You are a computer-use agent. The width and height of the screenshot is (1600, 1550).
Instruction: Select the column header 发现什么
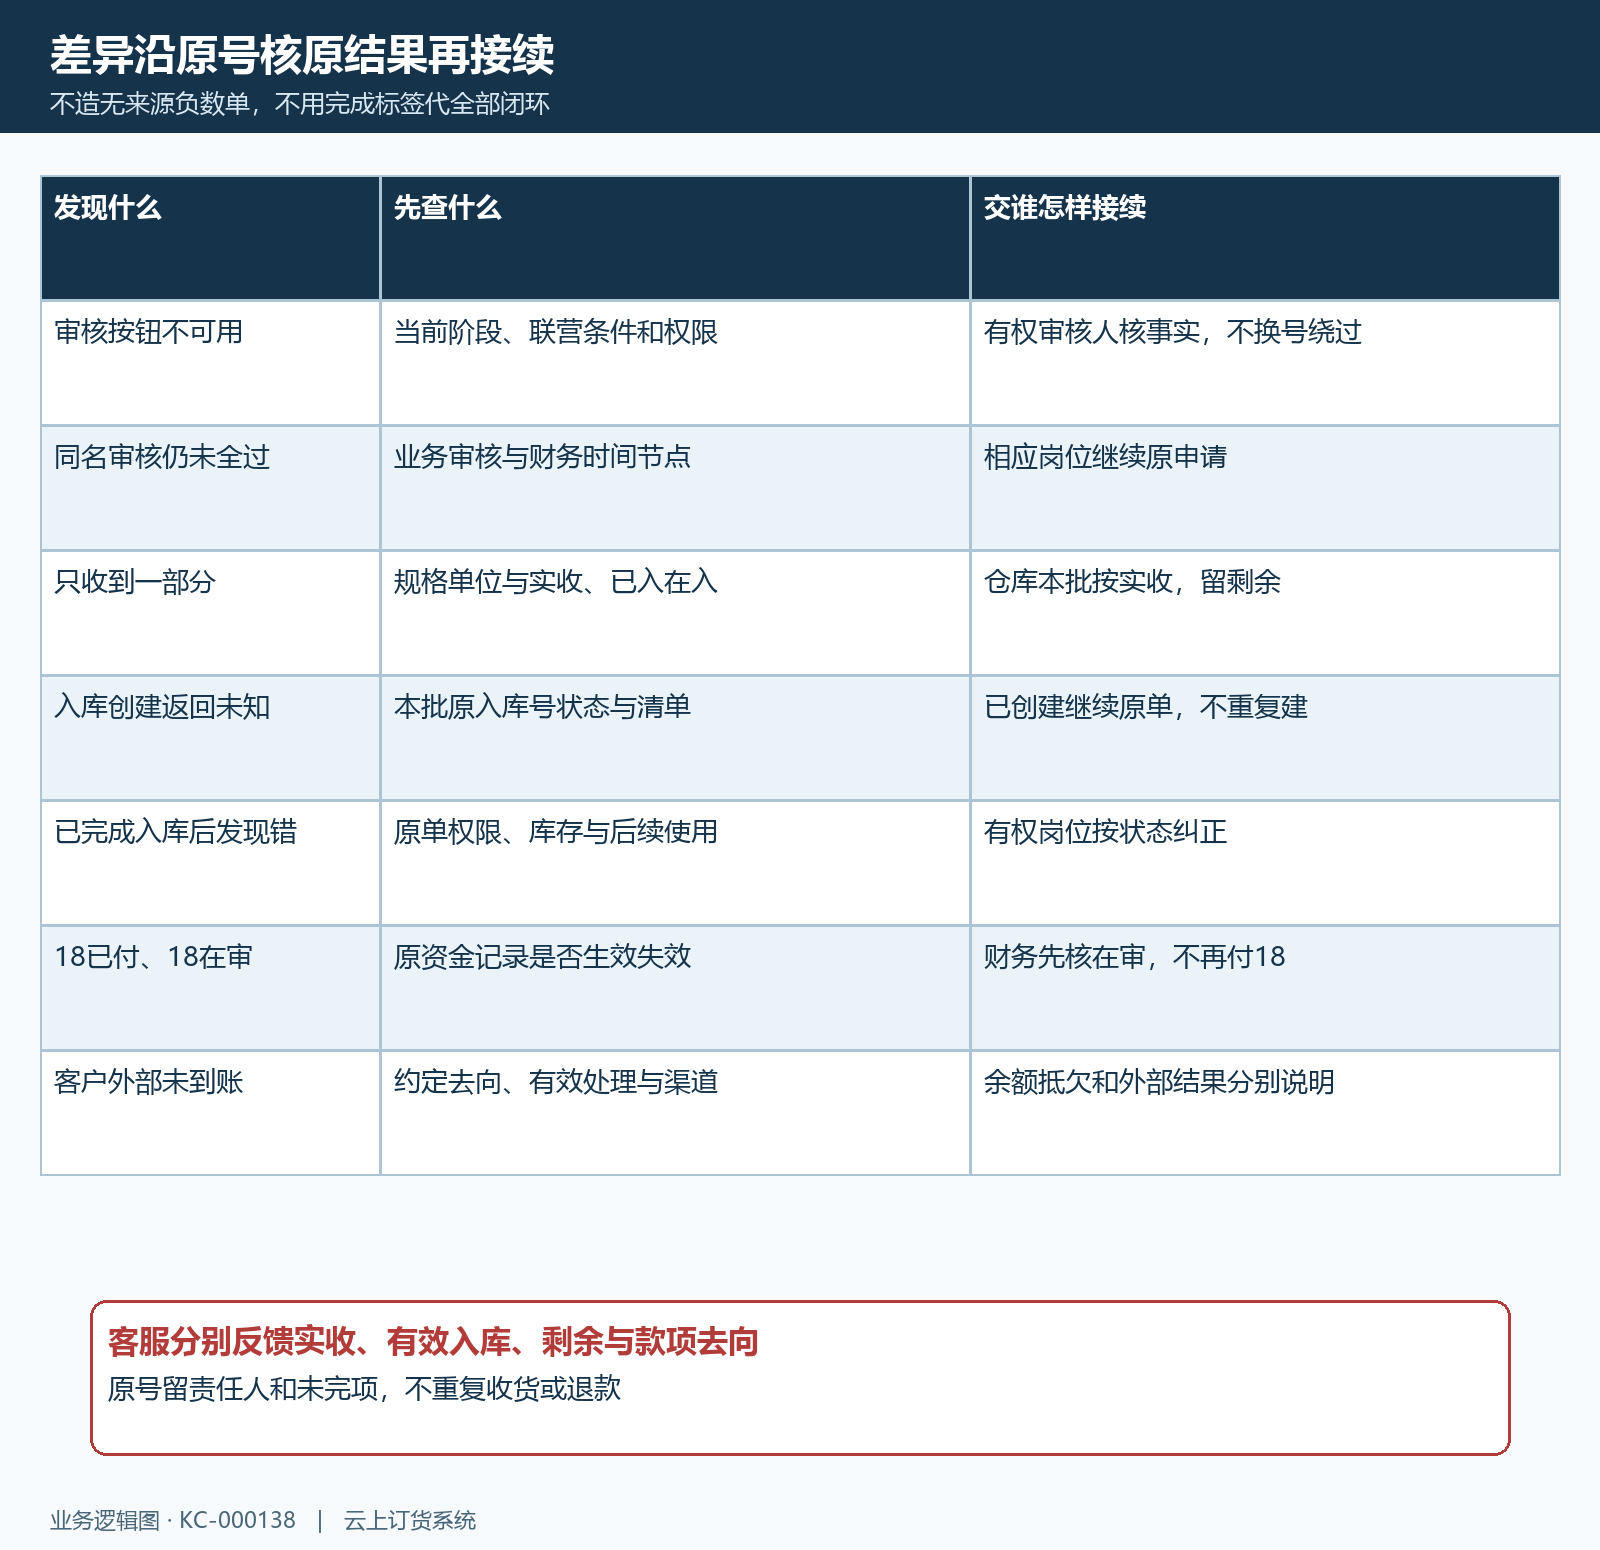(210, 238)
